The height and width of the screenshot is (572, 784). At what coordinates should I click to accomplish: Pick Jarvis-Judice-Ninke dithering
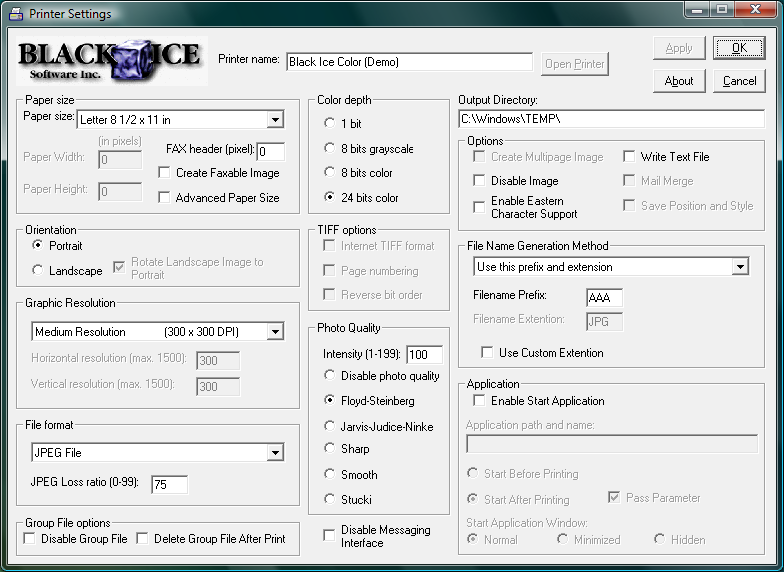(330, 425)
